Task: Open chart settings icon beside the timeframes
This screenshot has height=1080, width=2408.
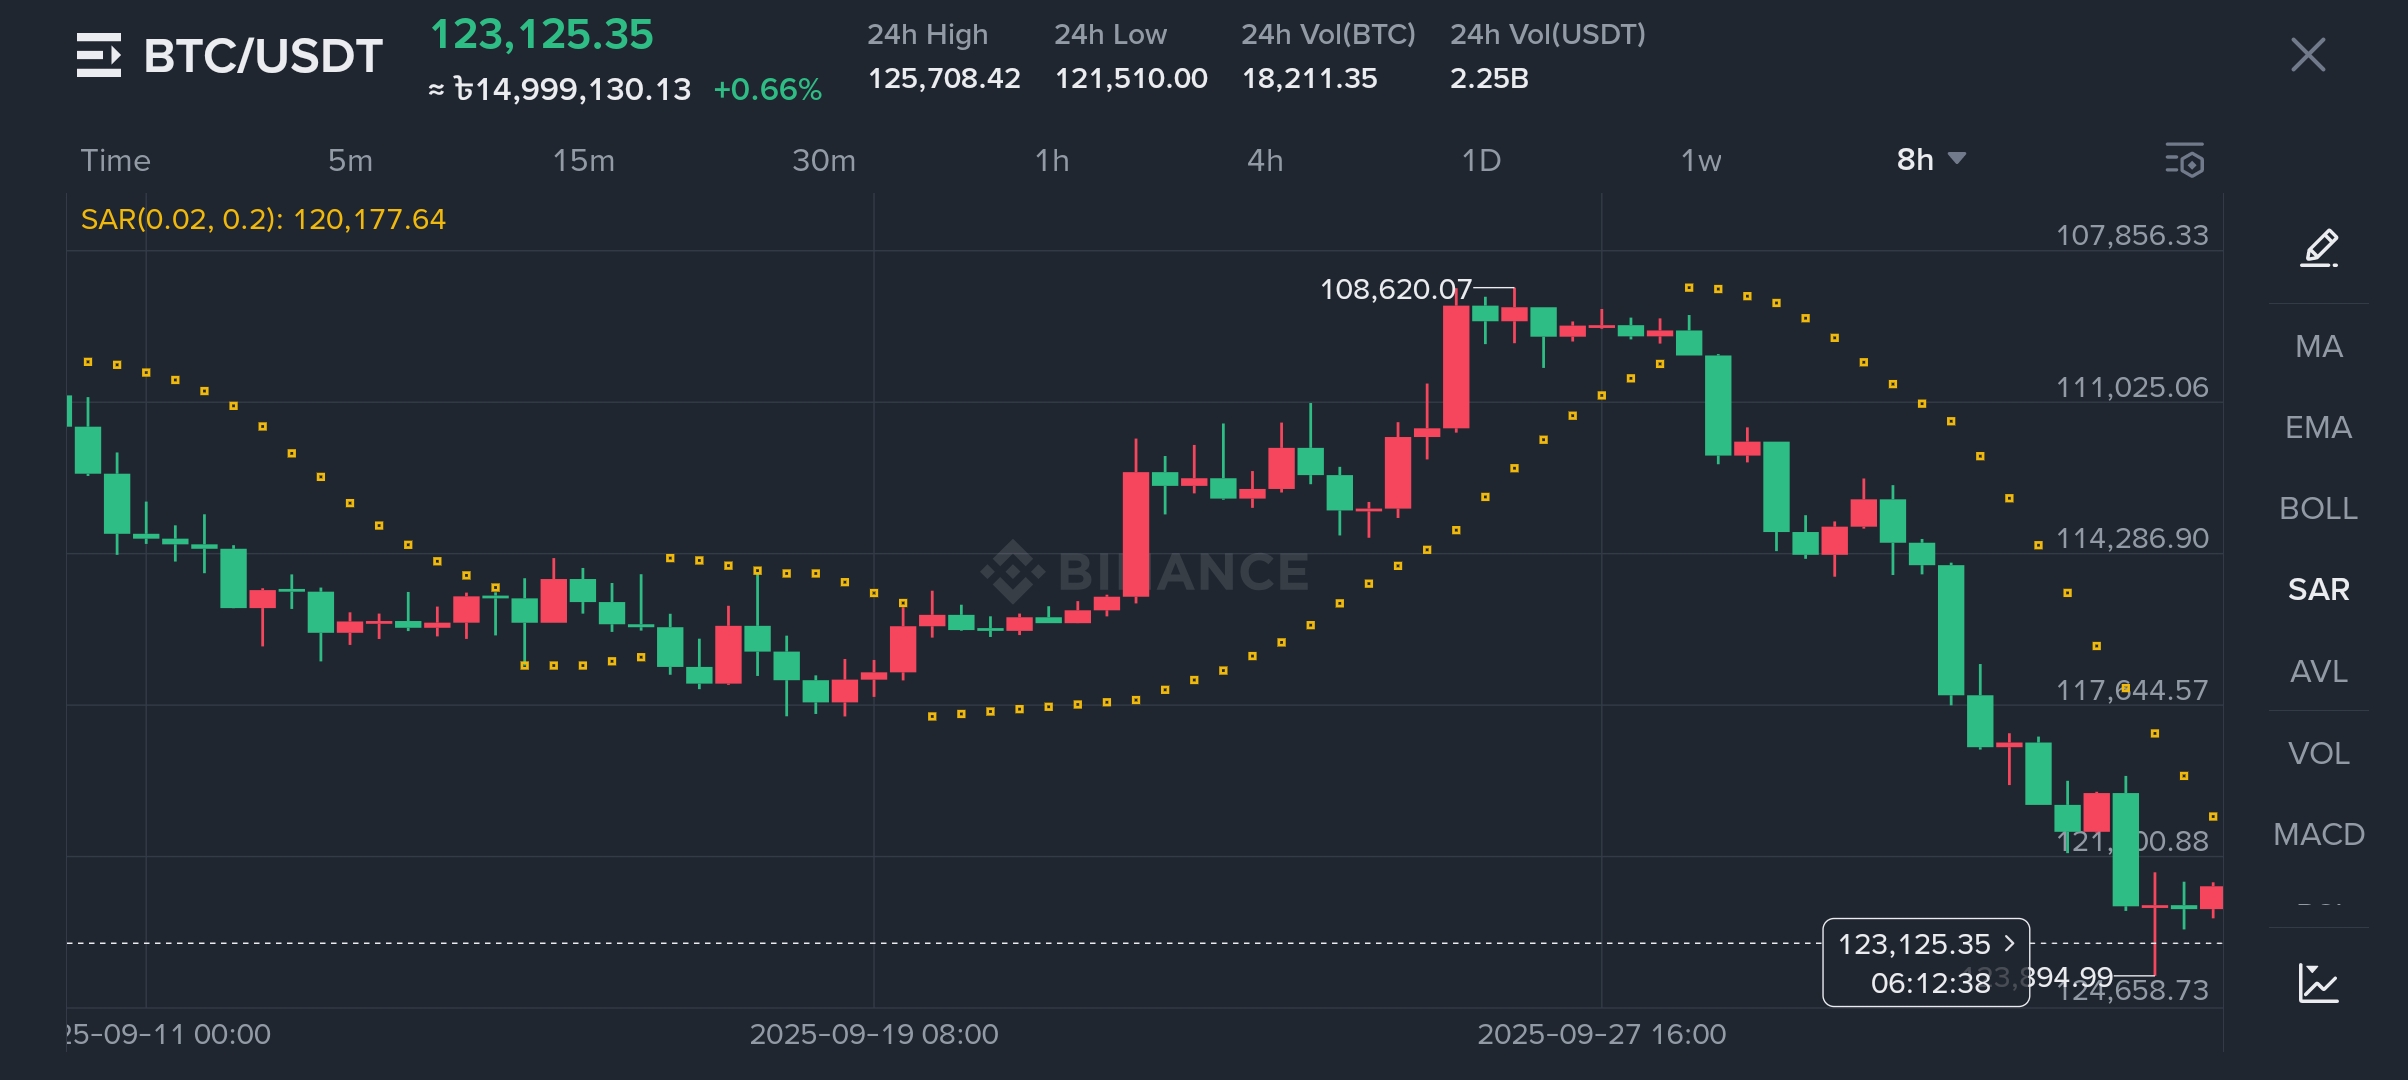Action: pos(2185,160)
